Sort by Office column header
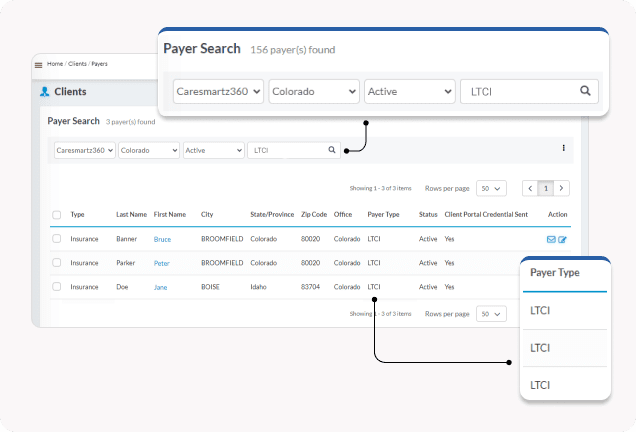This screenshot has width=636, height=432. click(x=343, y=214)
